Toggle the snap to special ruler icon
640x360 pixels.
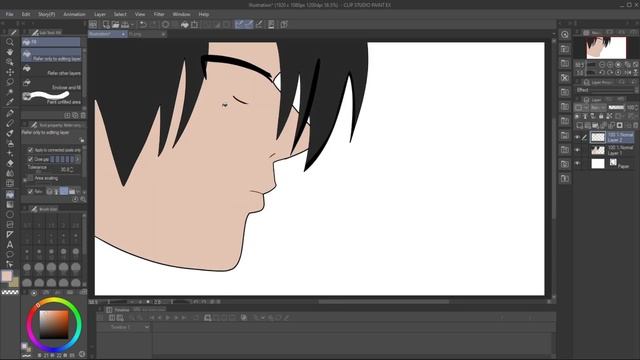click(249, 24)
